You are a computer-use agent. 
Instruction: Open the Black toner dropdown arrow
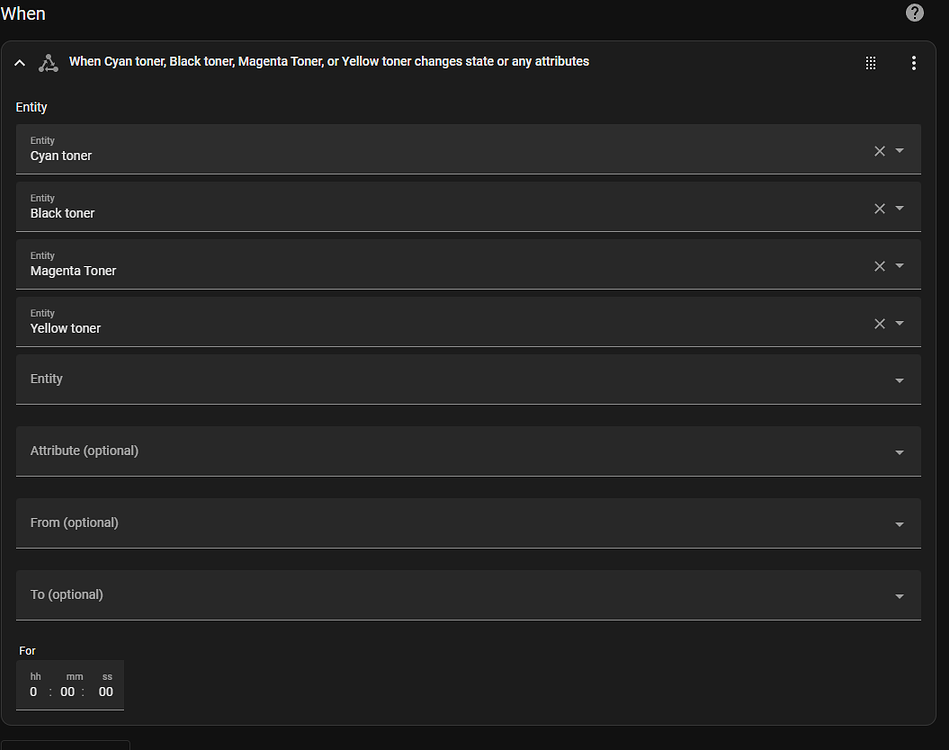(899, 208)
